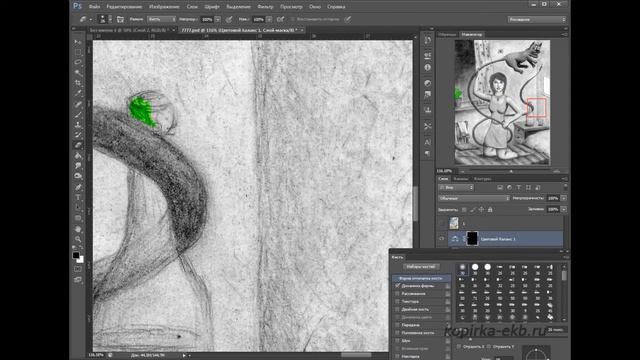The width and height of the screenshot is (640, 360).
Task: Toggle visibility of layer 1
Action: (x=442, y=223)
